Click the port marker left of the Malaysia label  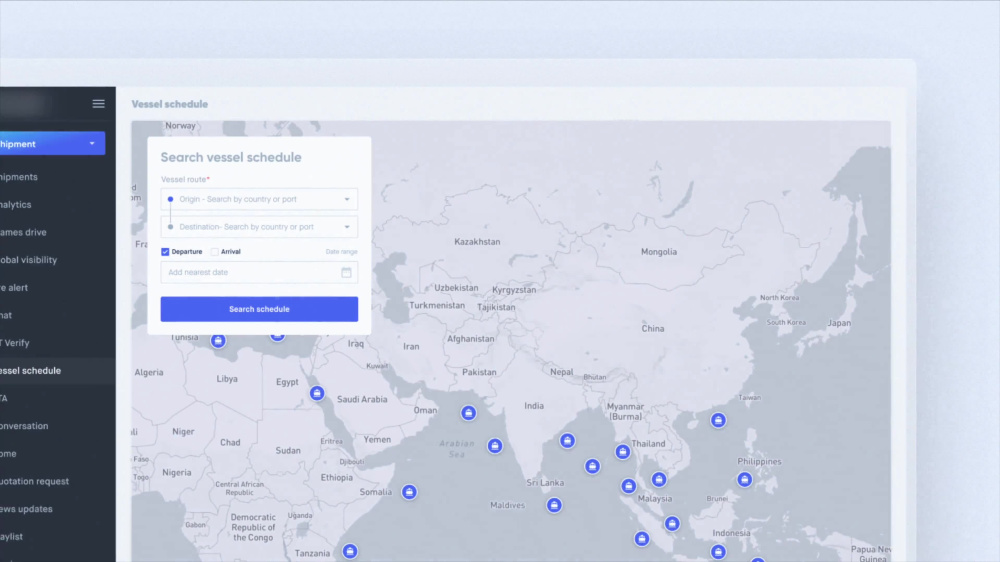pos(629,486)
